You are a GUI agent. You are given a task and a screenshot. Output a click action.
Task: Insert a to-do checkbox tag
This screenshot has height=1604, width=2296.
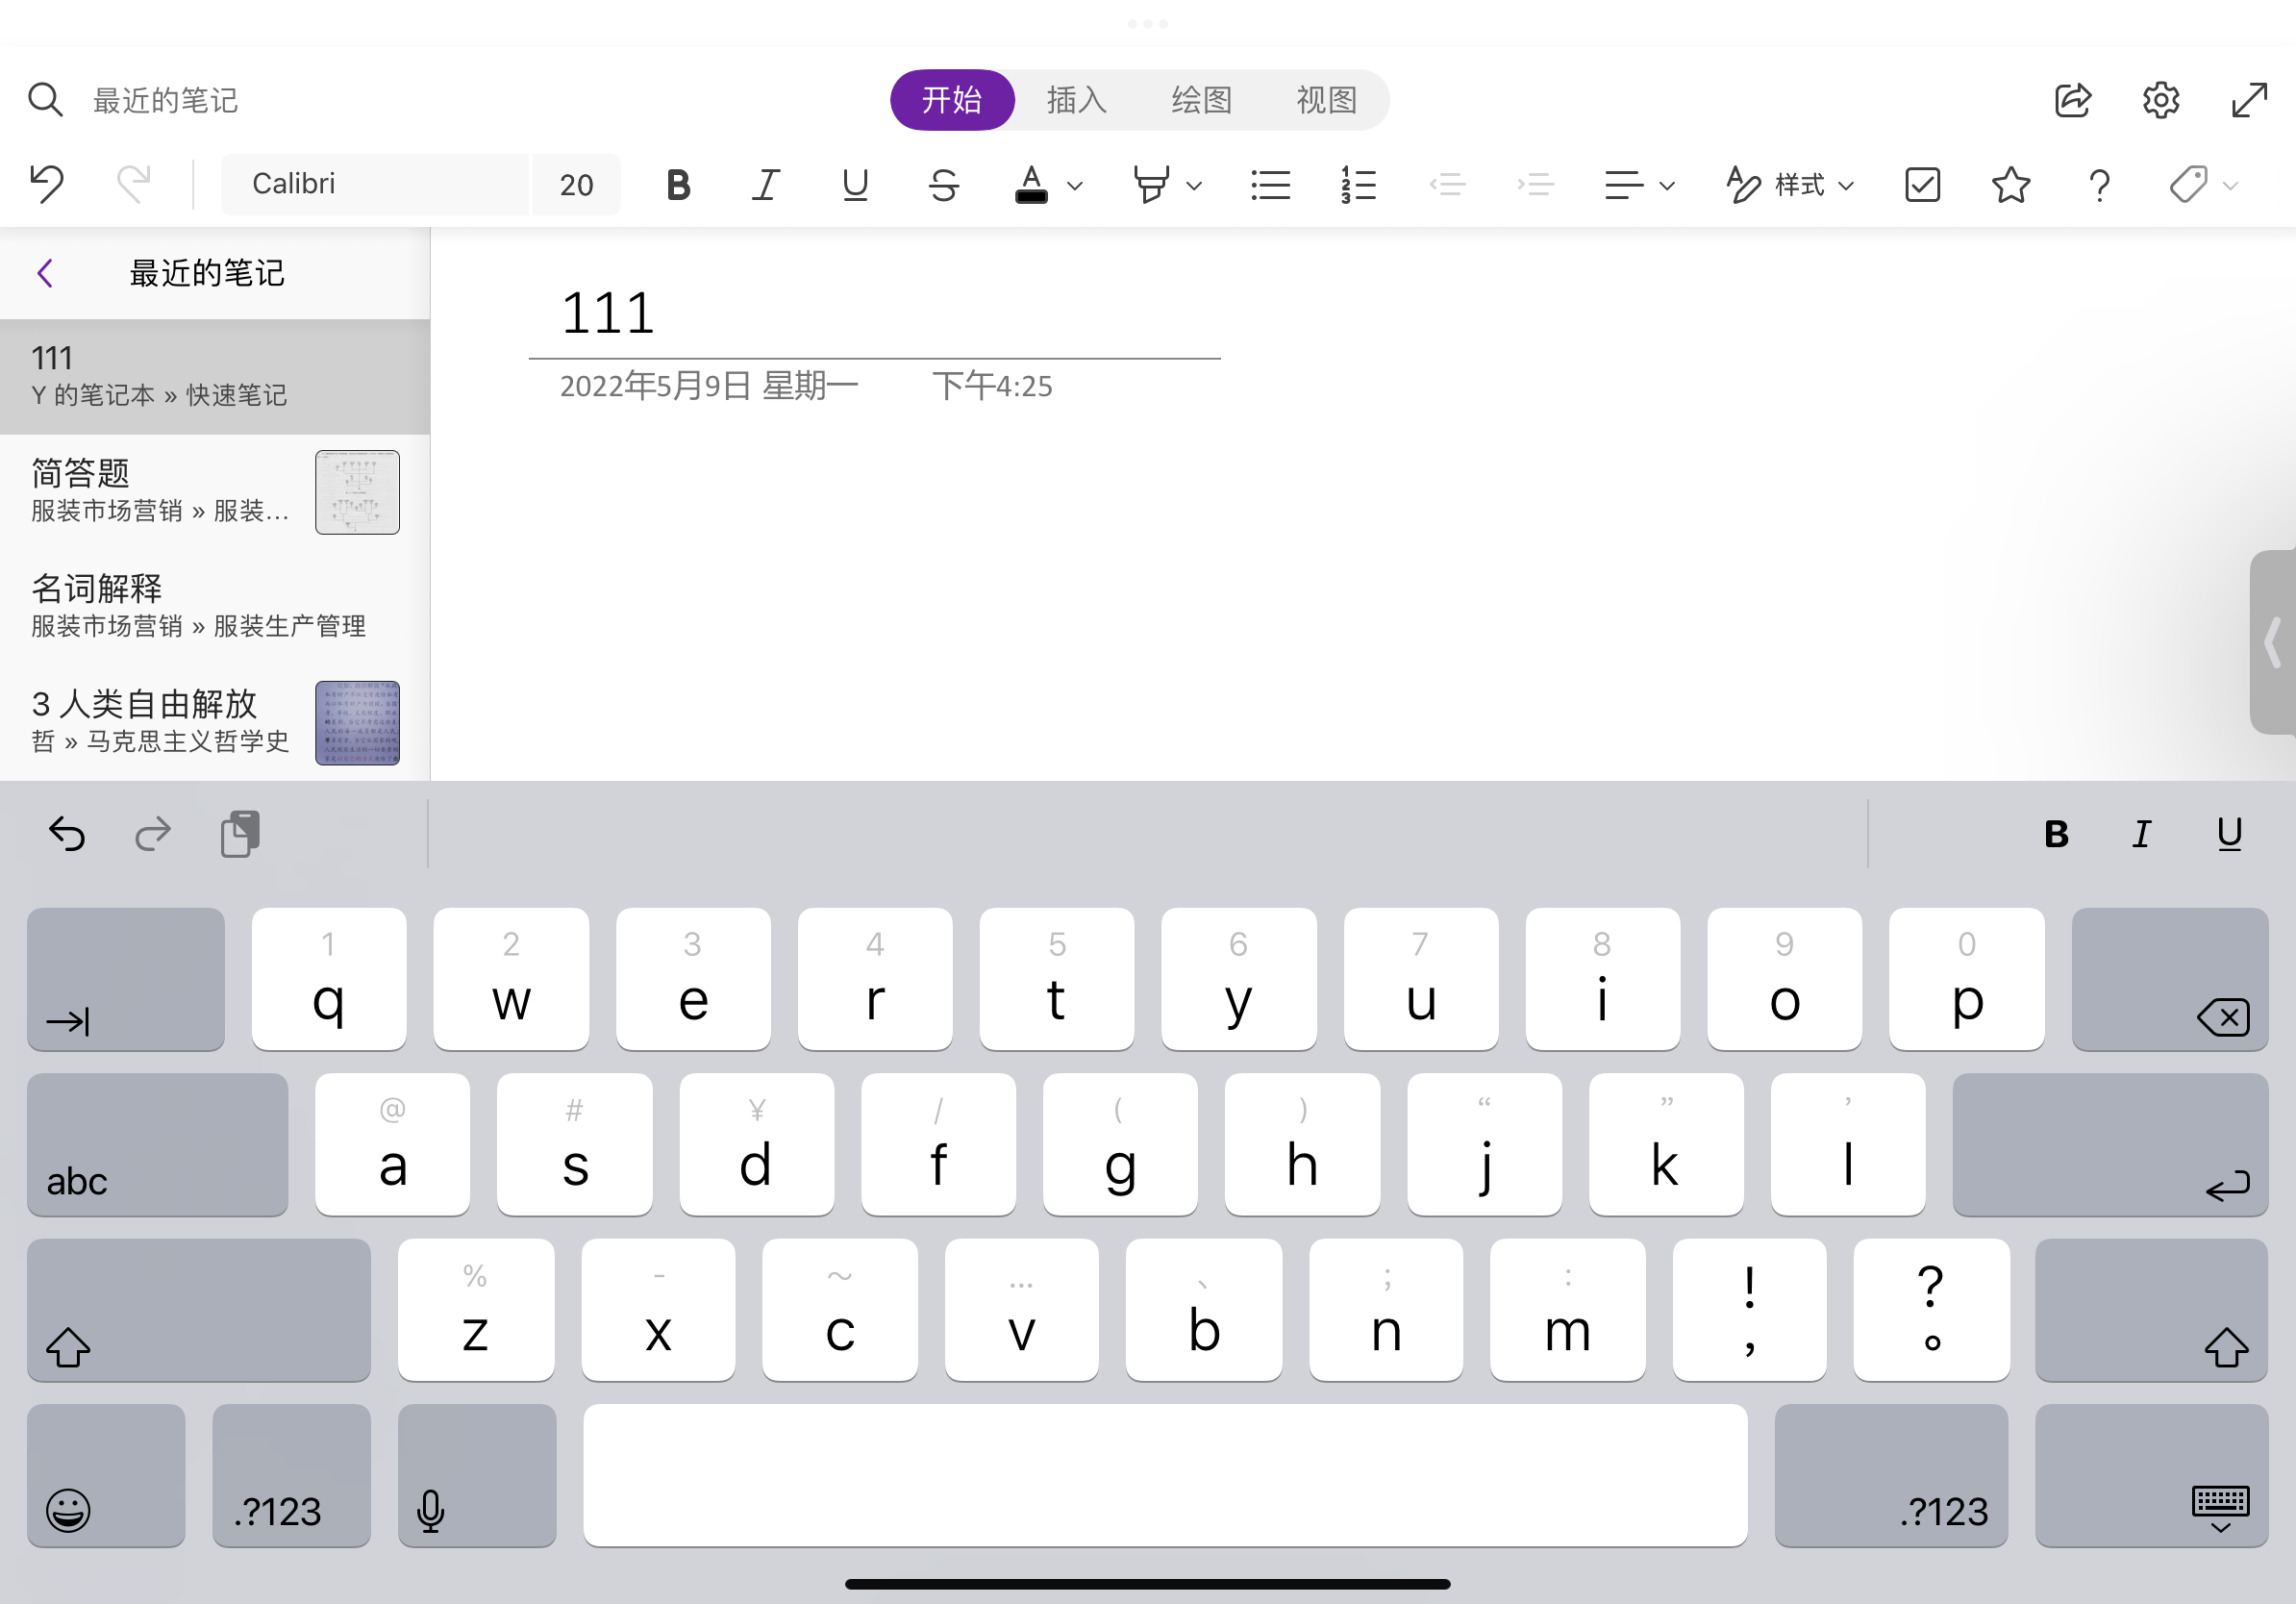pyautogui.click(x=1922, y=185)
